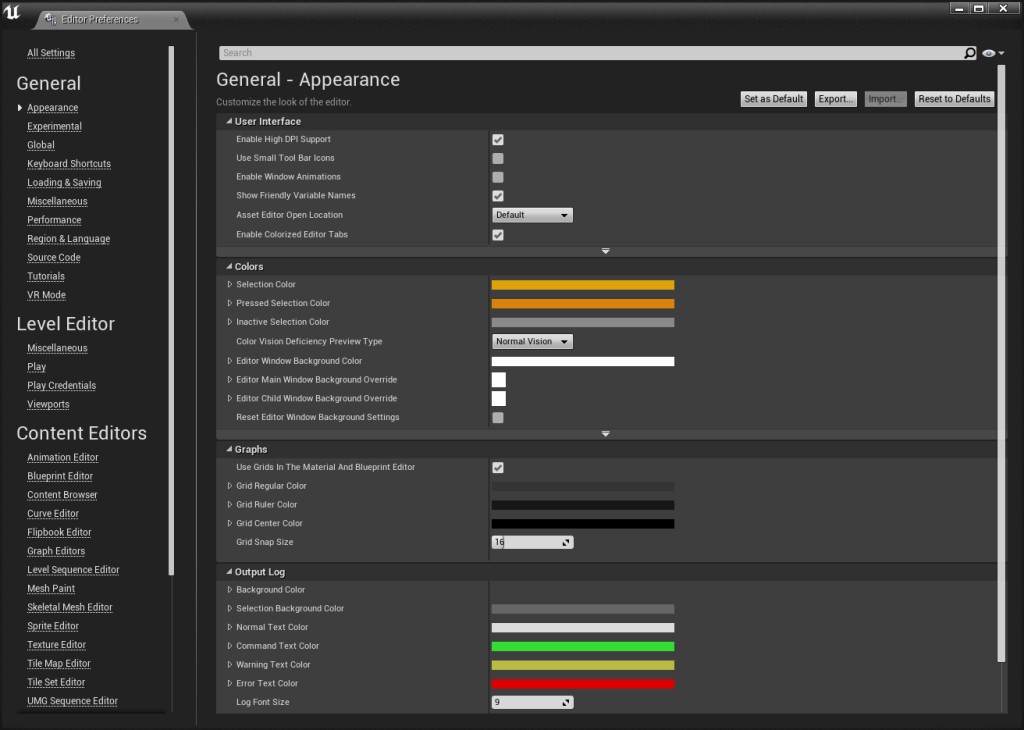1024x730 pixels.
Task: Open Content Browser settings
Action: 62,495
